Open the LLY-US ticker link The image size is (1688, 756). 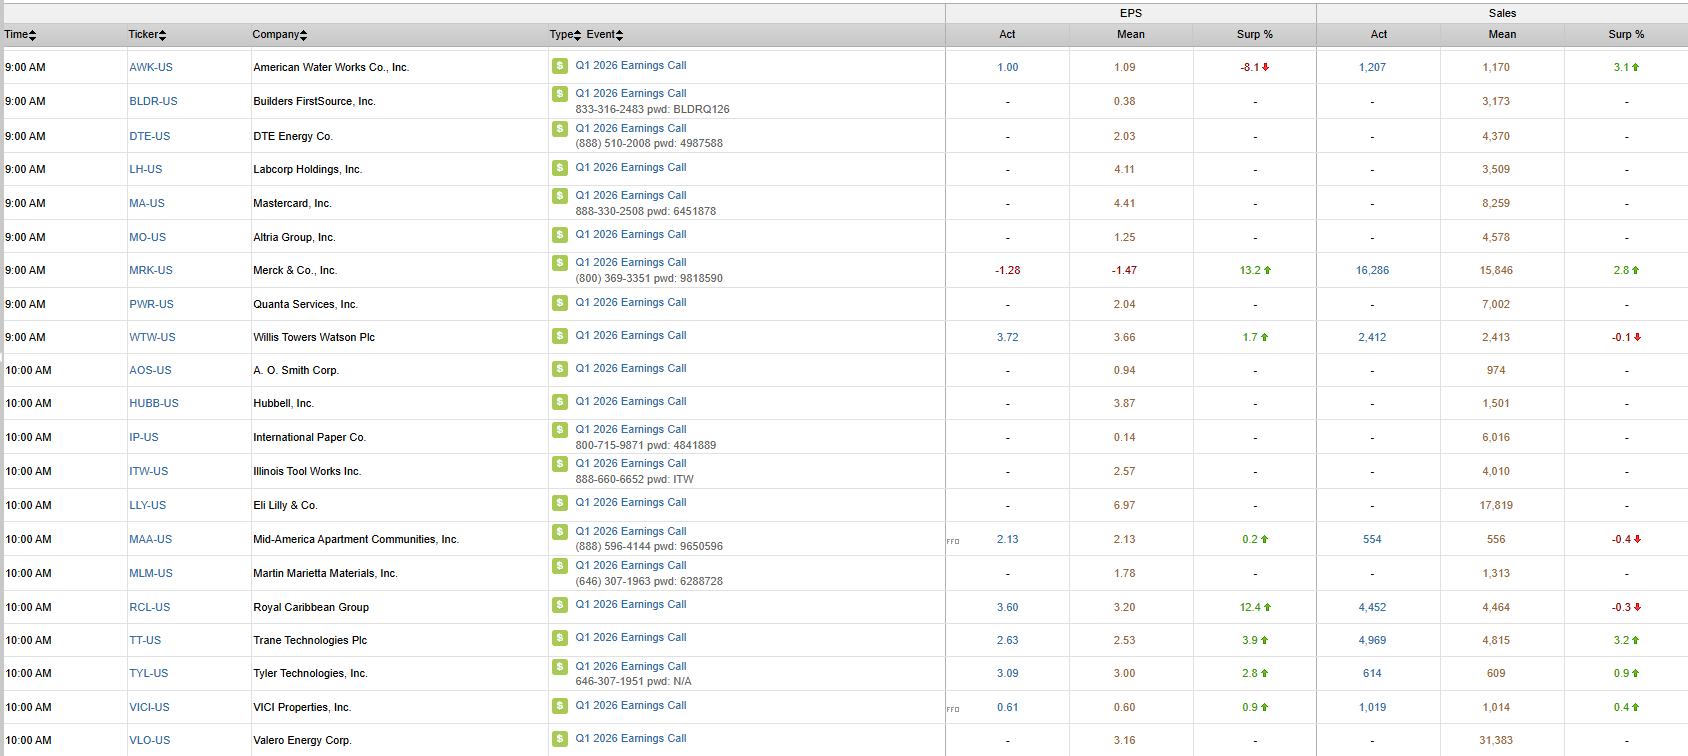click(x=148, y=506)
